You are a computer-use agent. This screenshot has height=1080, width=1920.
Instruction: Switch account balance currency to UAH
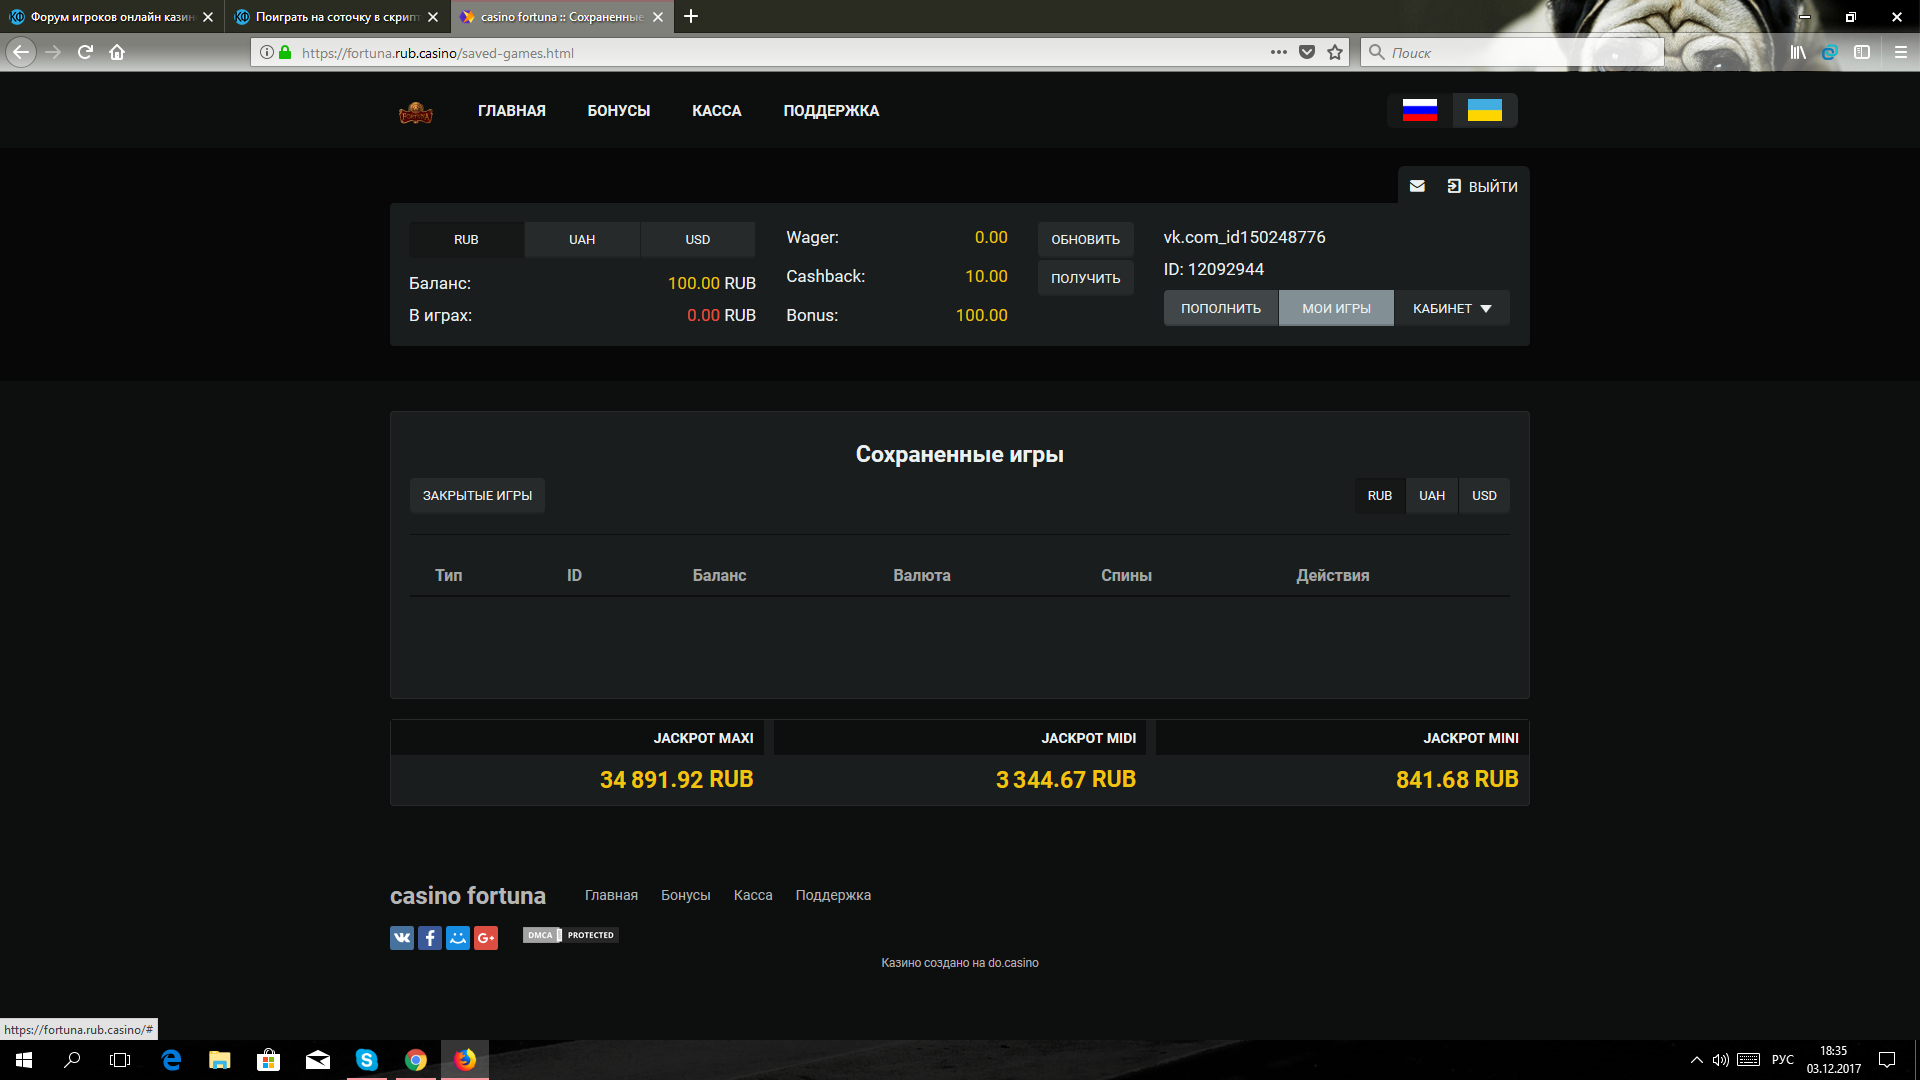582,240
